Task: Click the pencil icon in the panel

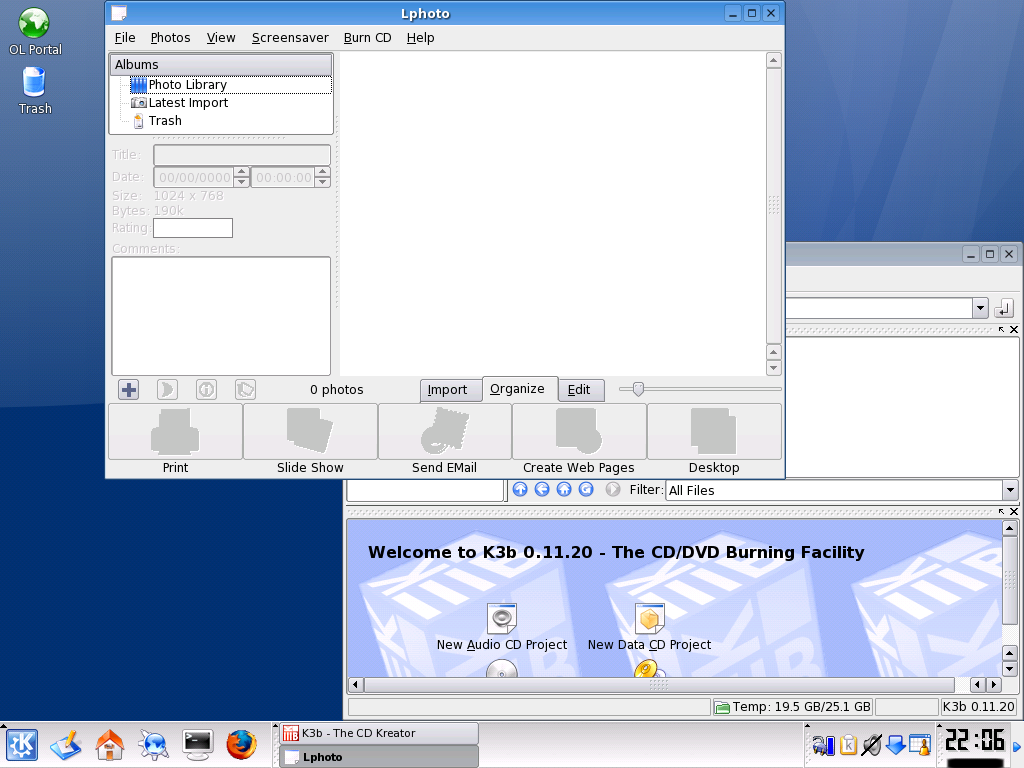Action: pos(65,745)
